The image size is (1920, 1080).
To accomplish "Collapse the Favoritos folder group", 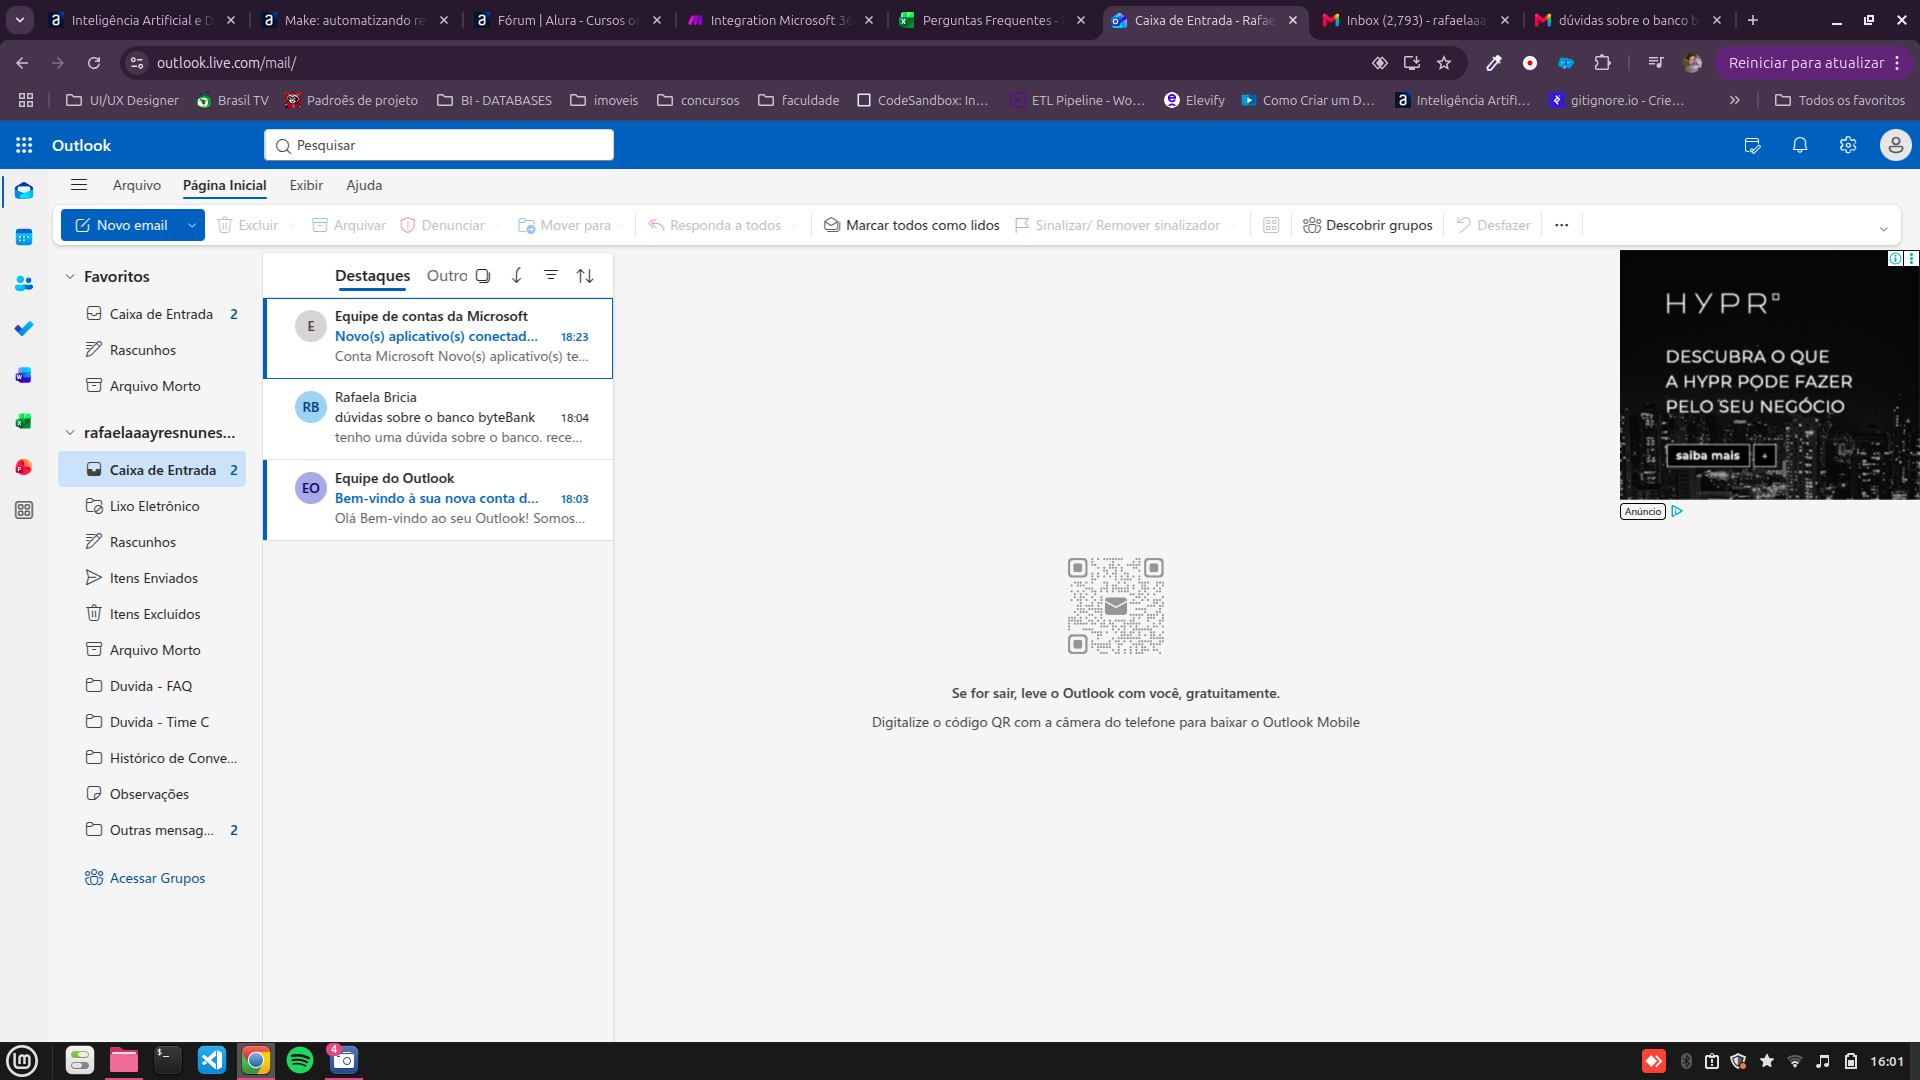I will pyautogui.click(x=70, y=277).
